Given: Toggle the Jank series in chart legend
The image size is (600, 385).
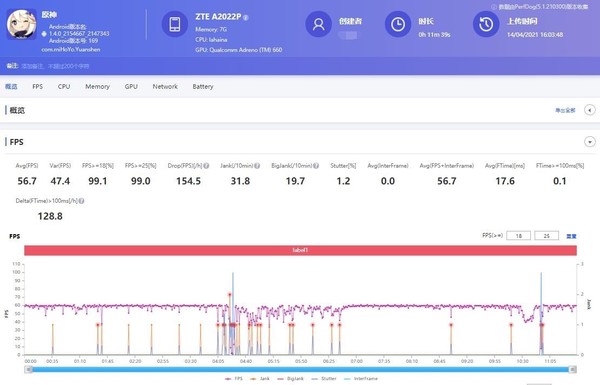Looking at the screenshot, I should point(260,378).
